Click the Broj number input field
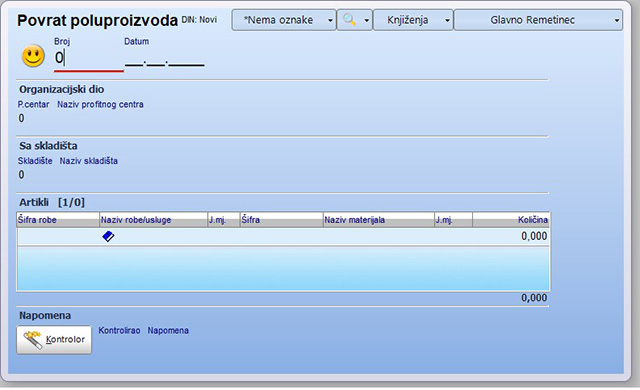Screen dimensions: 640x390 [x=89, y=58]
